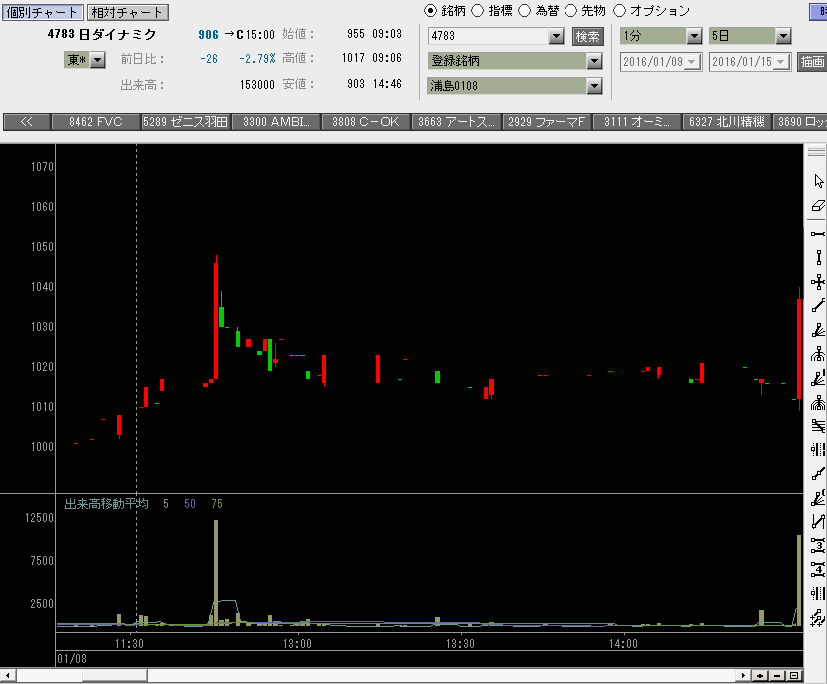Click the 検索 search button
This screenshot has height=684, width=827.
tap(588, 36)
